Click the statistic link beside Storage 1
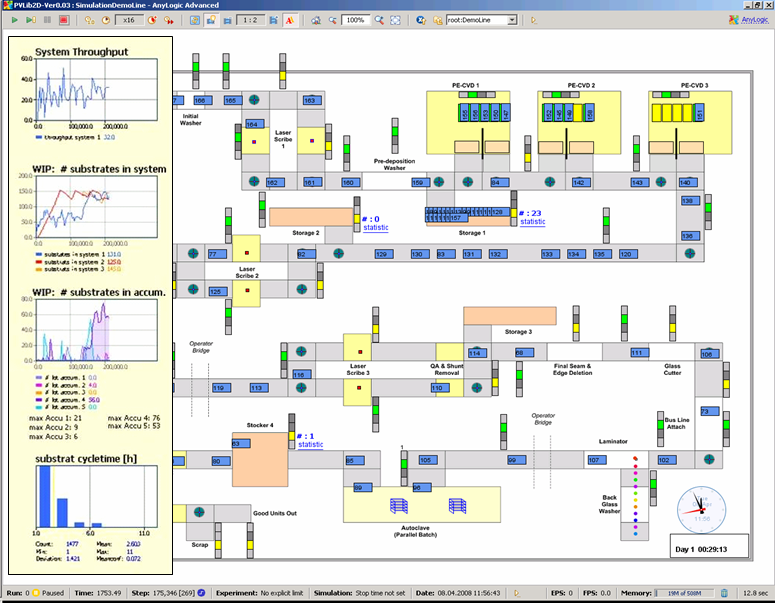775x603 pixels. tap(533, 222)
